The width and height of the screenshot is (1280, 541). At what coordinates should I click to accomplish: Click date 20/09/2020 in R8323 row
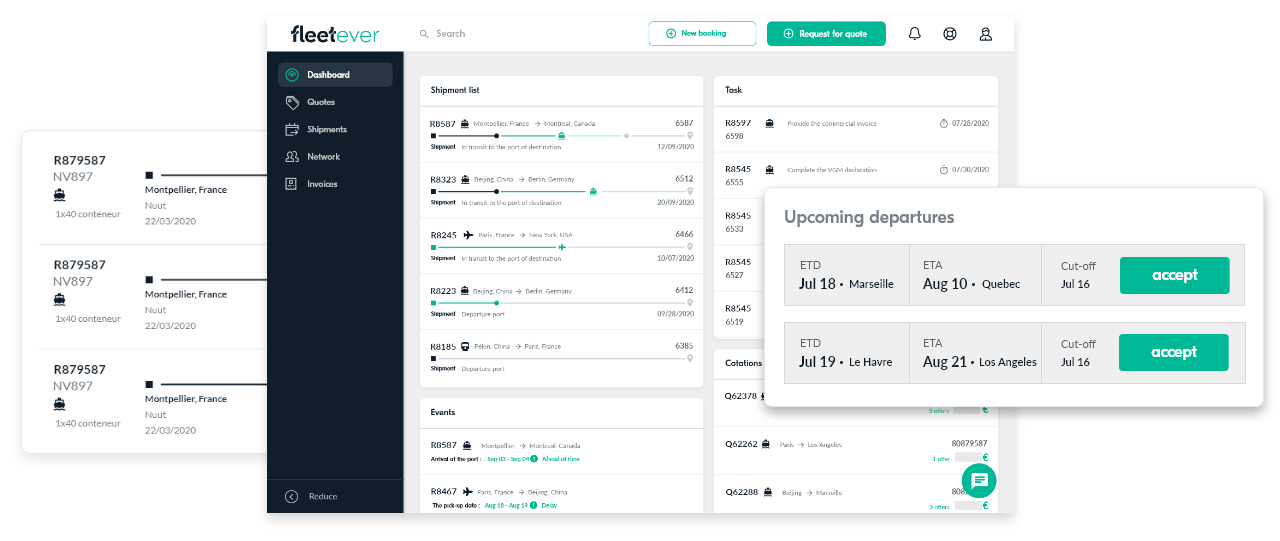[675, 202]
